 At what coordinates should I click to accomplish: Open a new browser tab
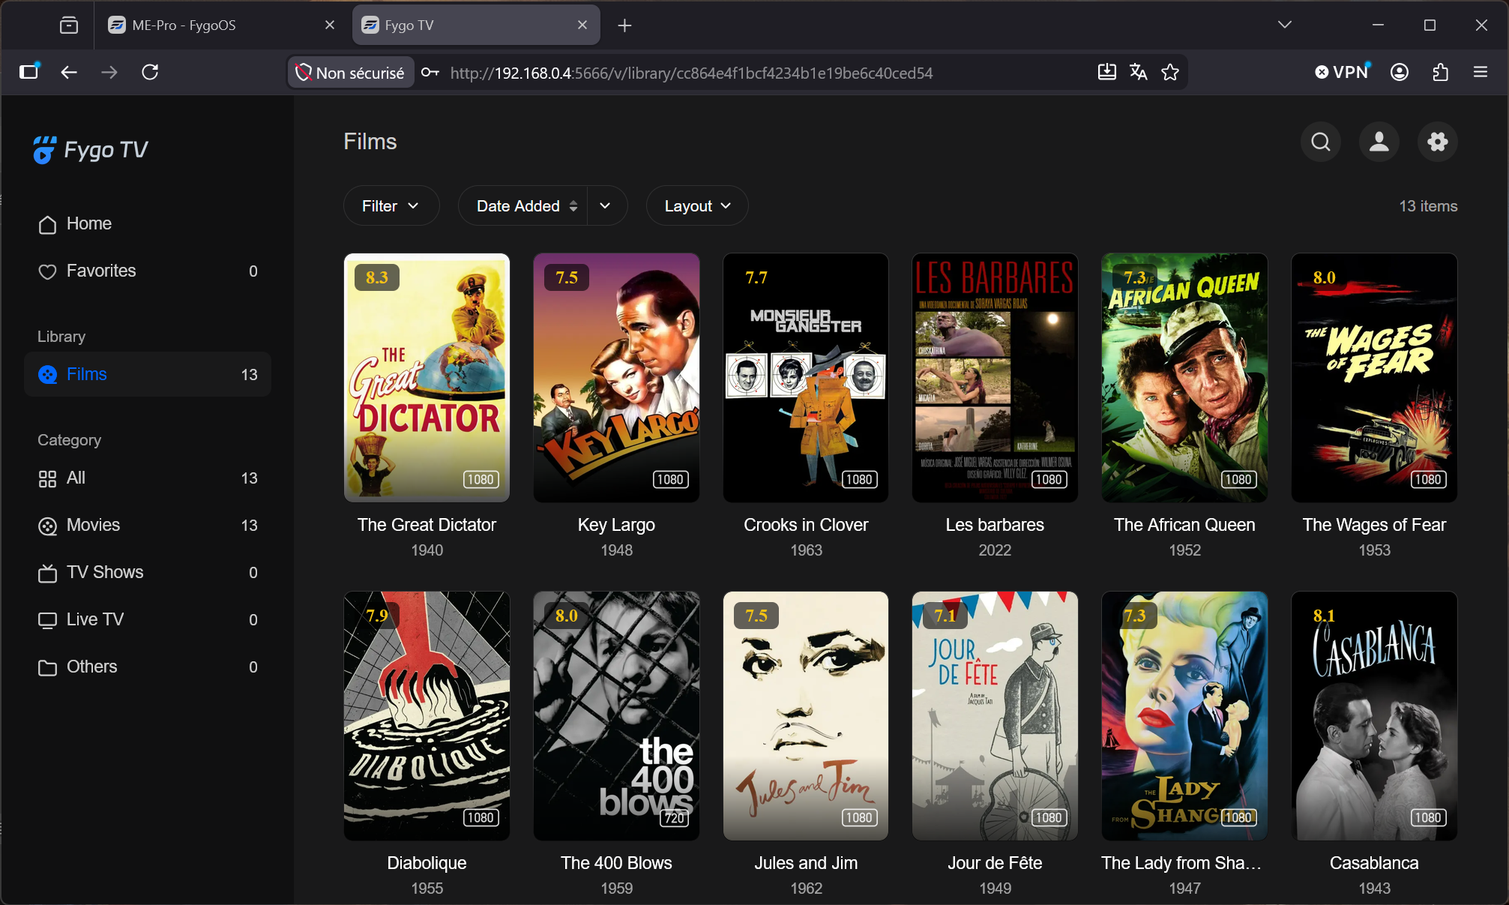pos(625,25)
